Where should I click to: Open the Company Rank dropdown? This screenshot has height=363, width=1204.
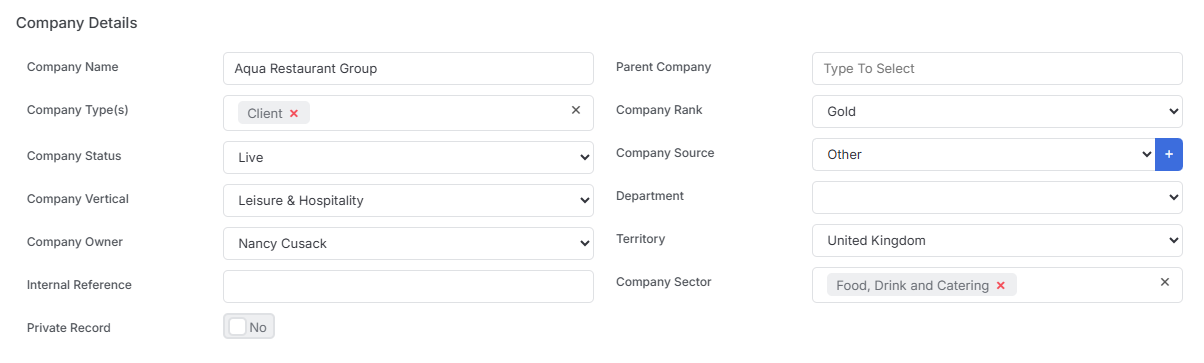(997, 111)
